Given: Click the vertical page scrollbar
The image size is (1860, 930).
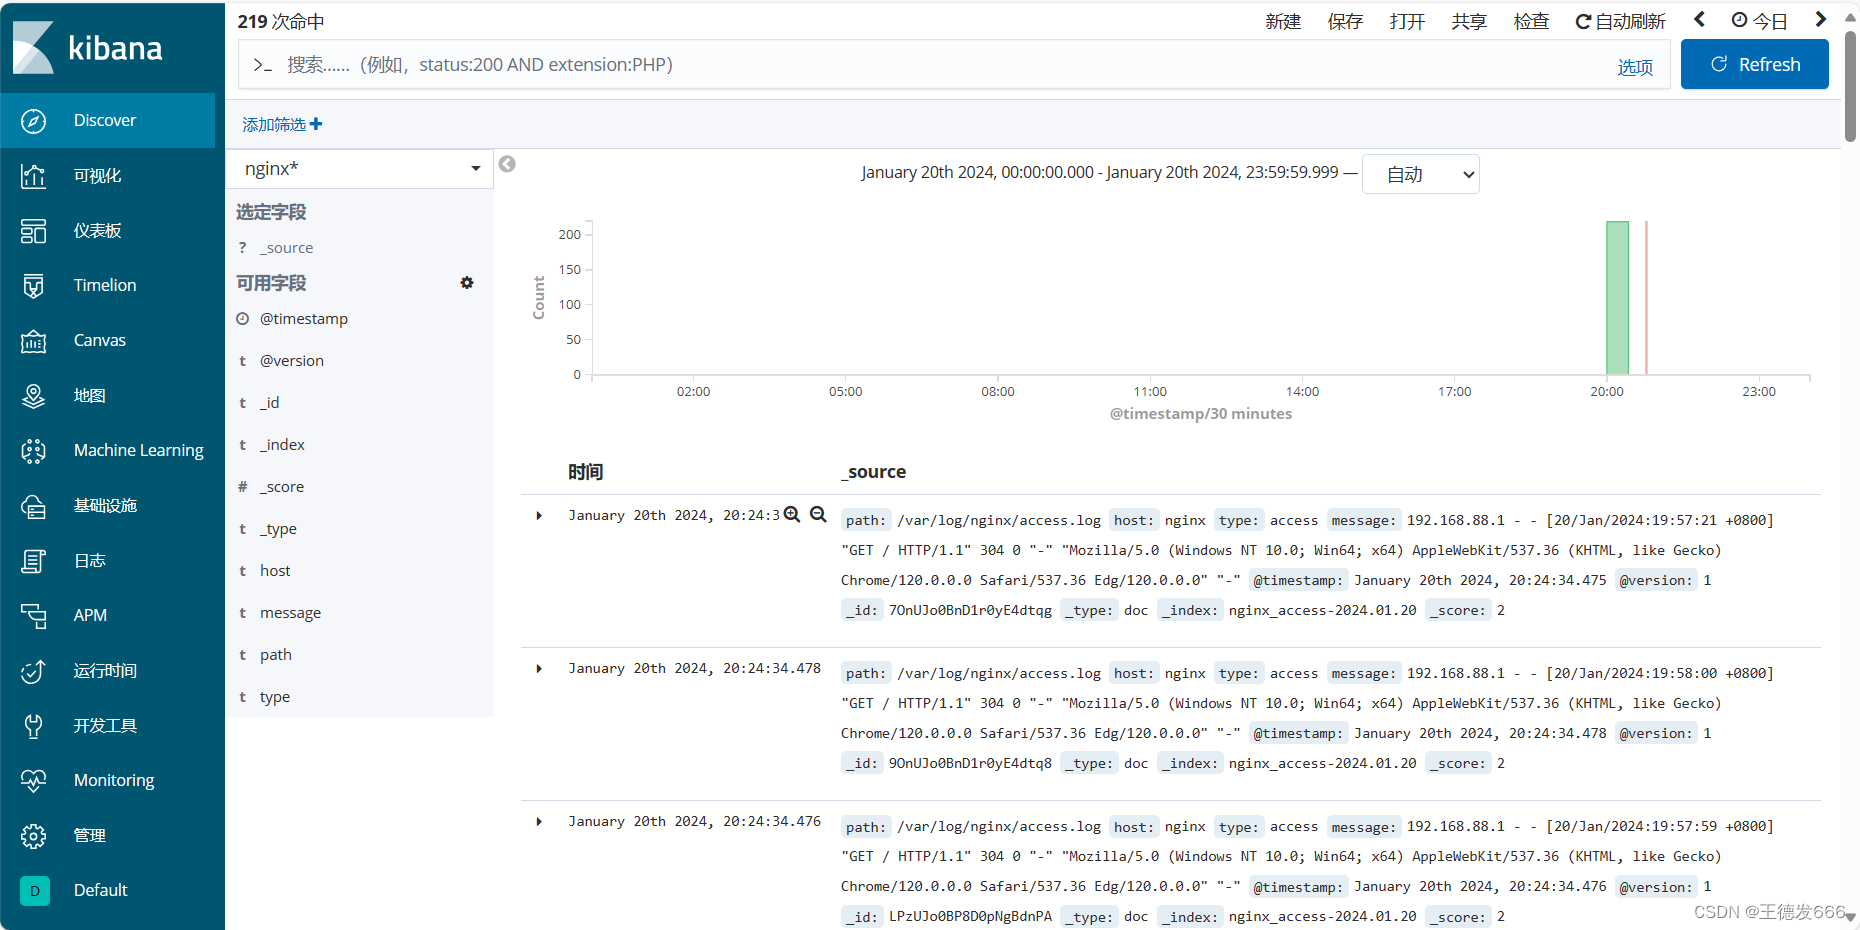Looking at the screenshot, I should [1850, 85].
